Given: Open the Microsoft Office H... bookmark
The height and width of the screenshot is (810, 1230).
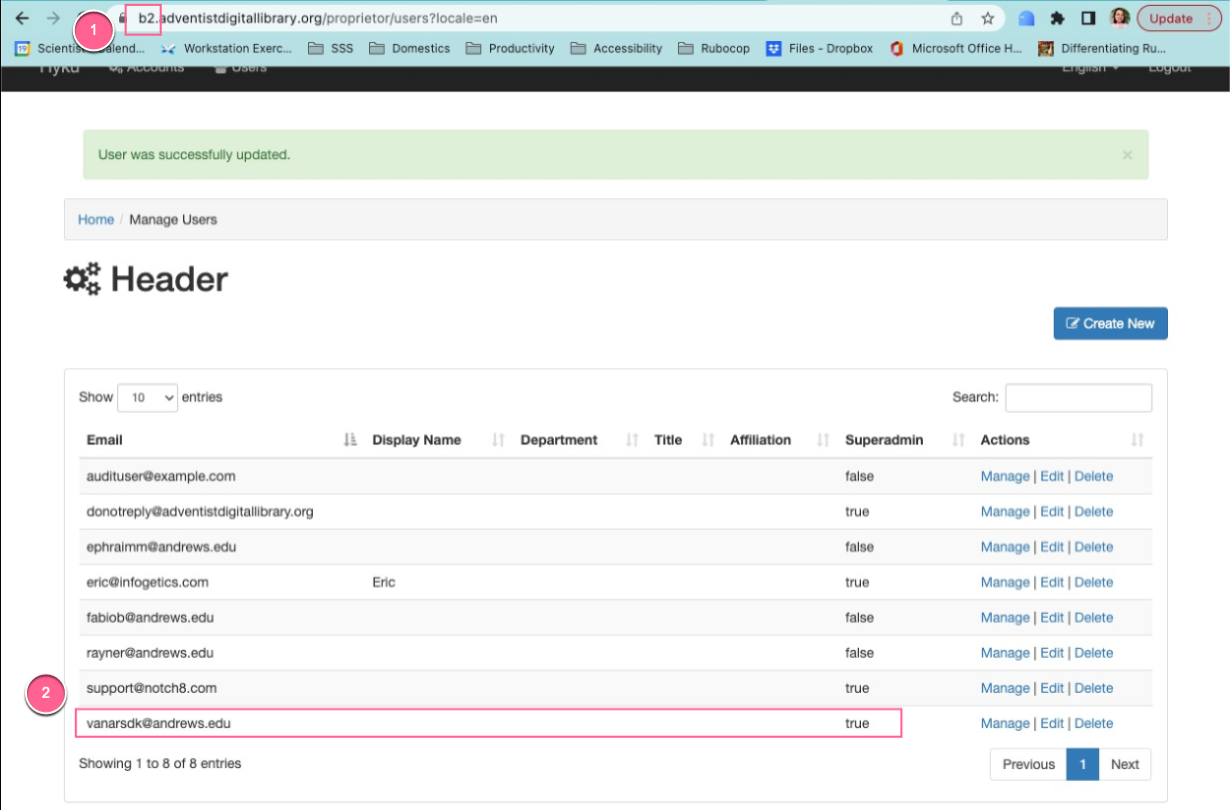Looking at the screenshot, I should pyautogui.click(x=956, y=48).
